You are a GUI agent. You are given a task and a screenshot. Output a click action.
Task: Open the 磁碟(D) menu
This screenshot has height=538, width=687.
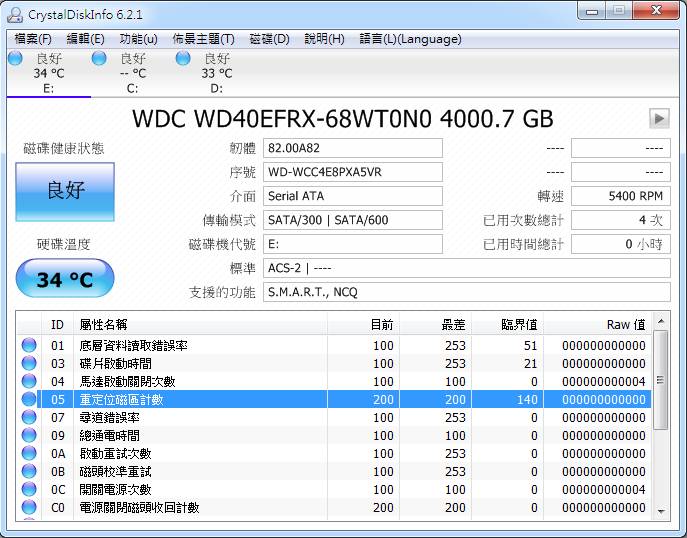269,39
